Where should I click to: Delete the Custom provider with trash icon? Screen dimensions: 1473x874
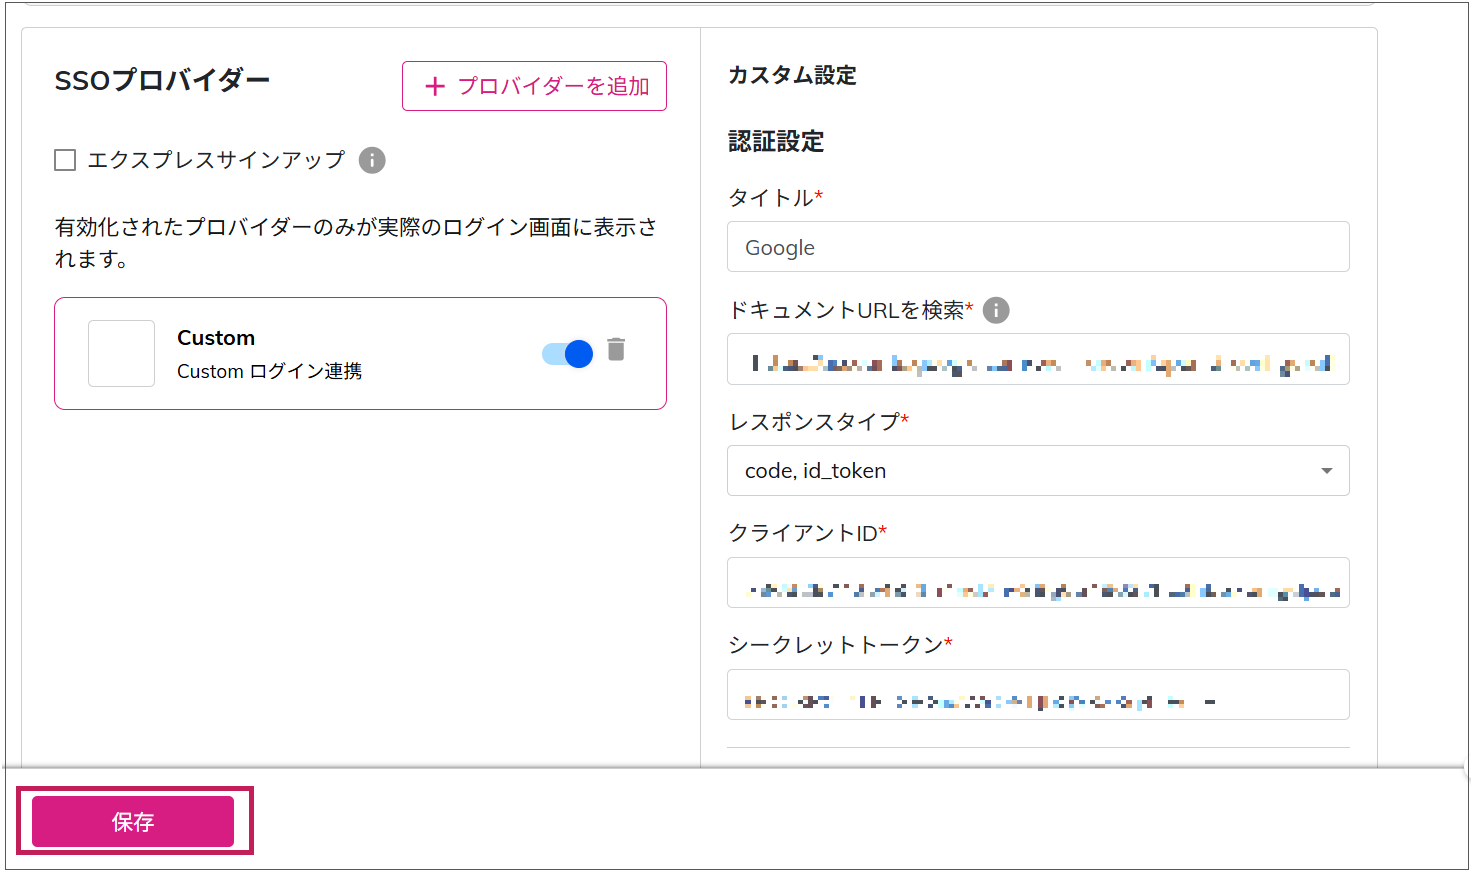(616, 349)
